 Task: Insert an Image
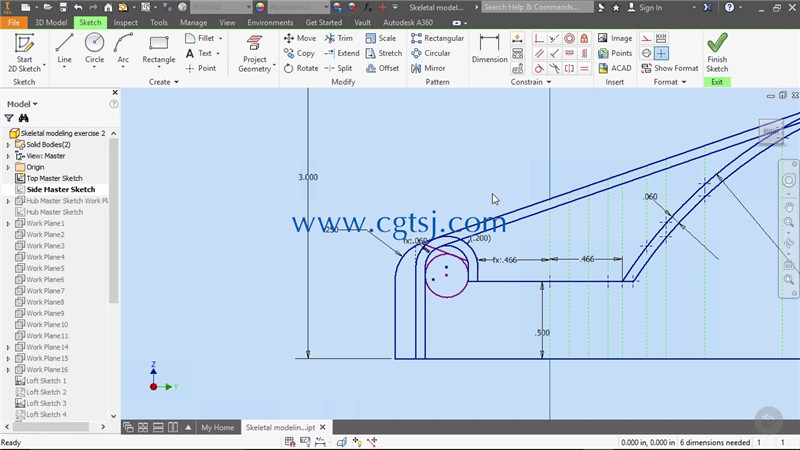tap(615, 38)
